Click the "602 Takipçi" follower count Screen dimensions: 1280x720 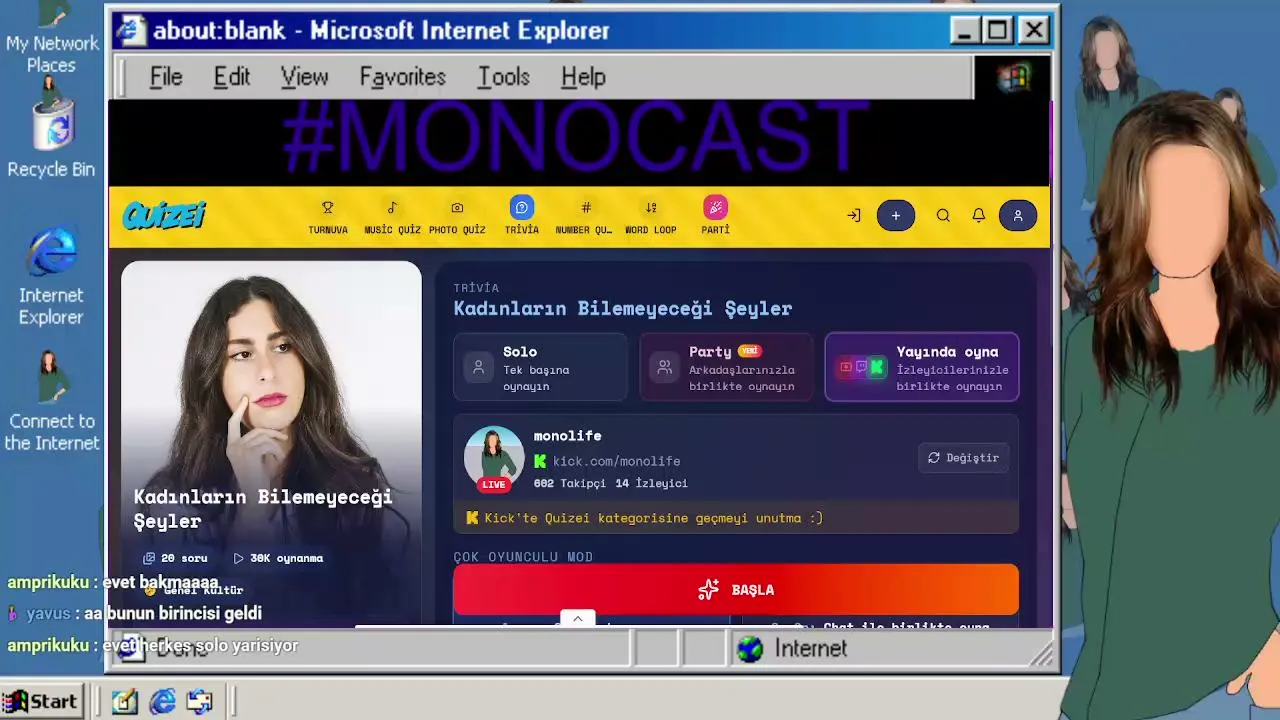570,483
